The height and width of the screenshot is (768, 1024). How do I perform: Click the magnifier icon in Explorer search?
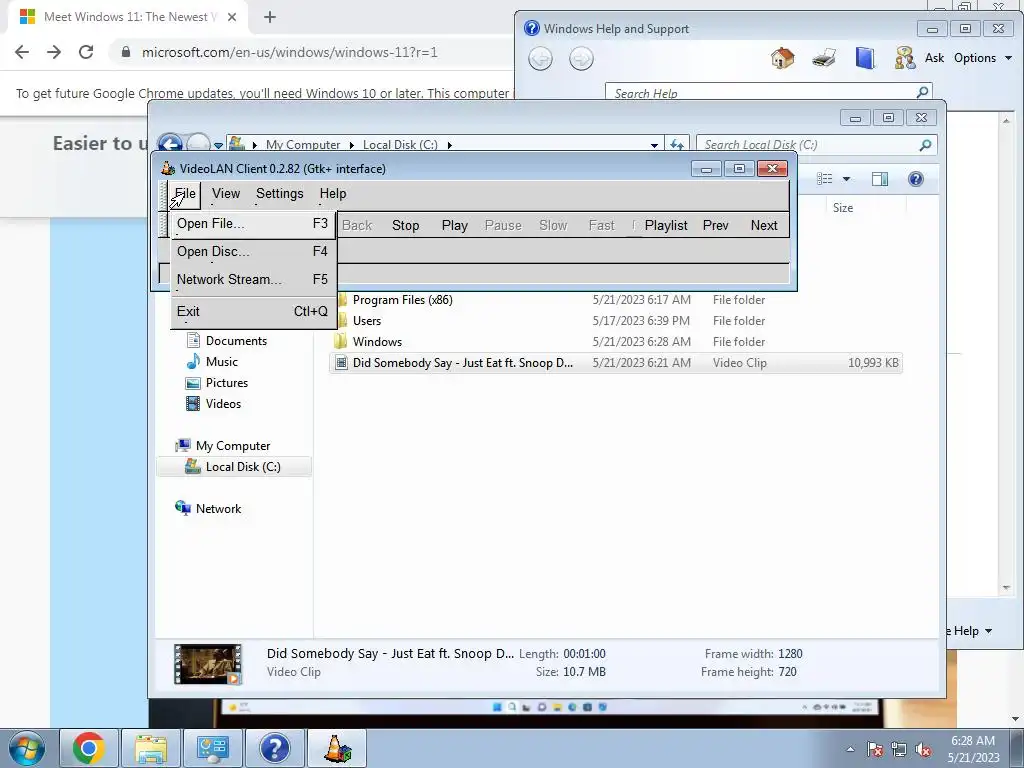tap(925, 145)
